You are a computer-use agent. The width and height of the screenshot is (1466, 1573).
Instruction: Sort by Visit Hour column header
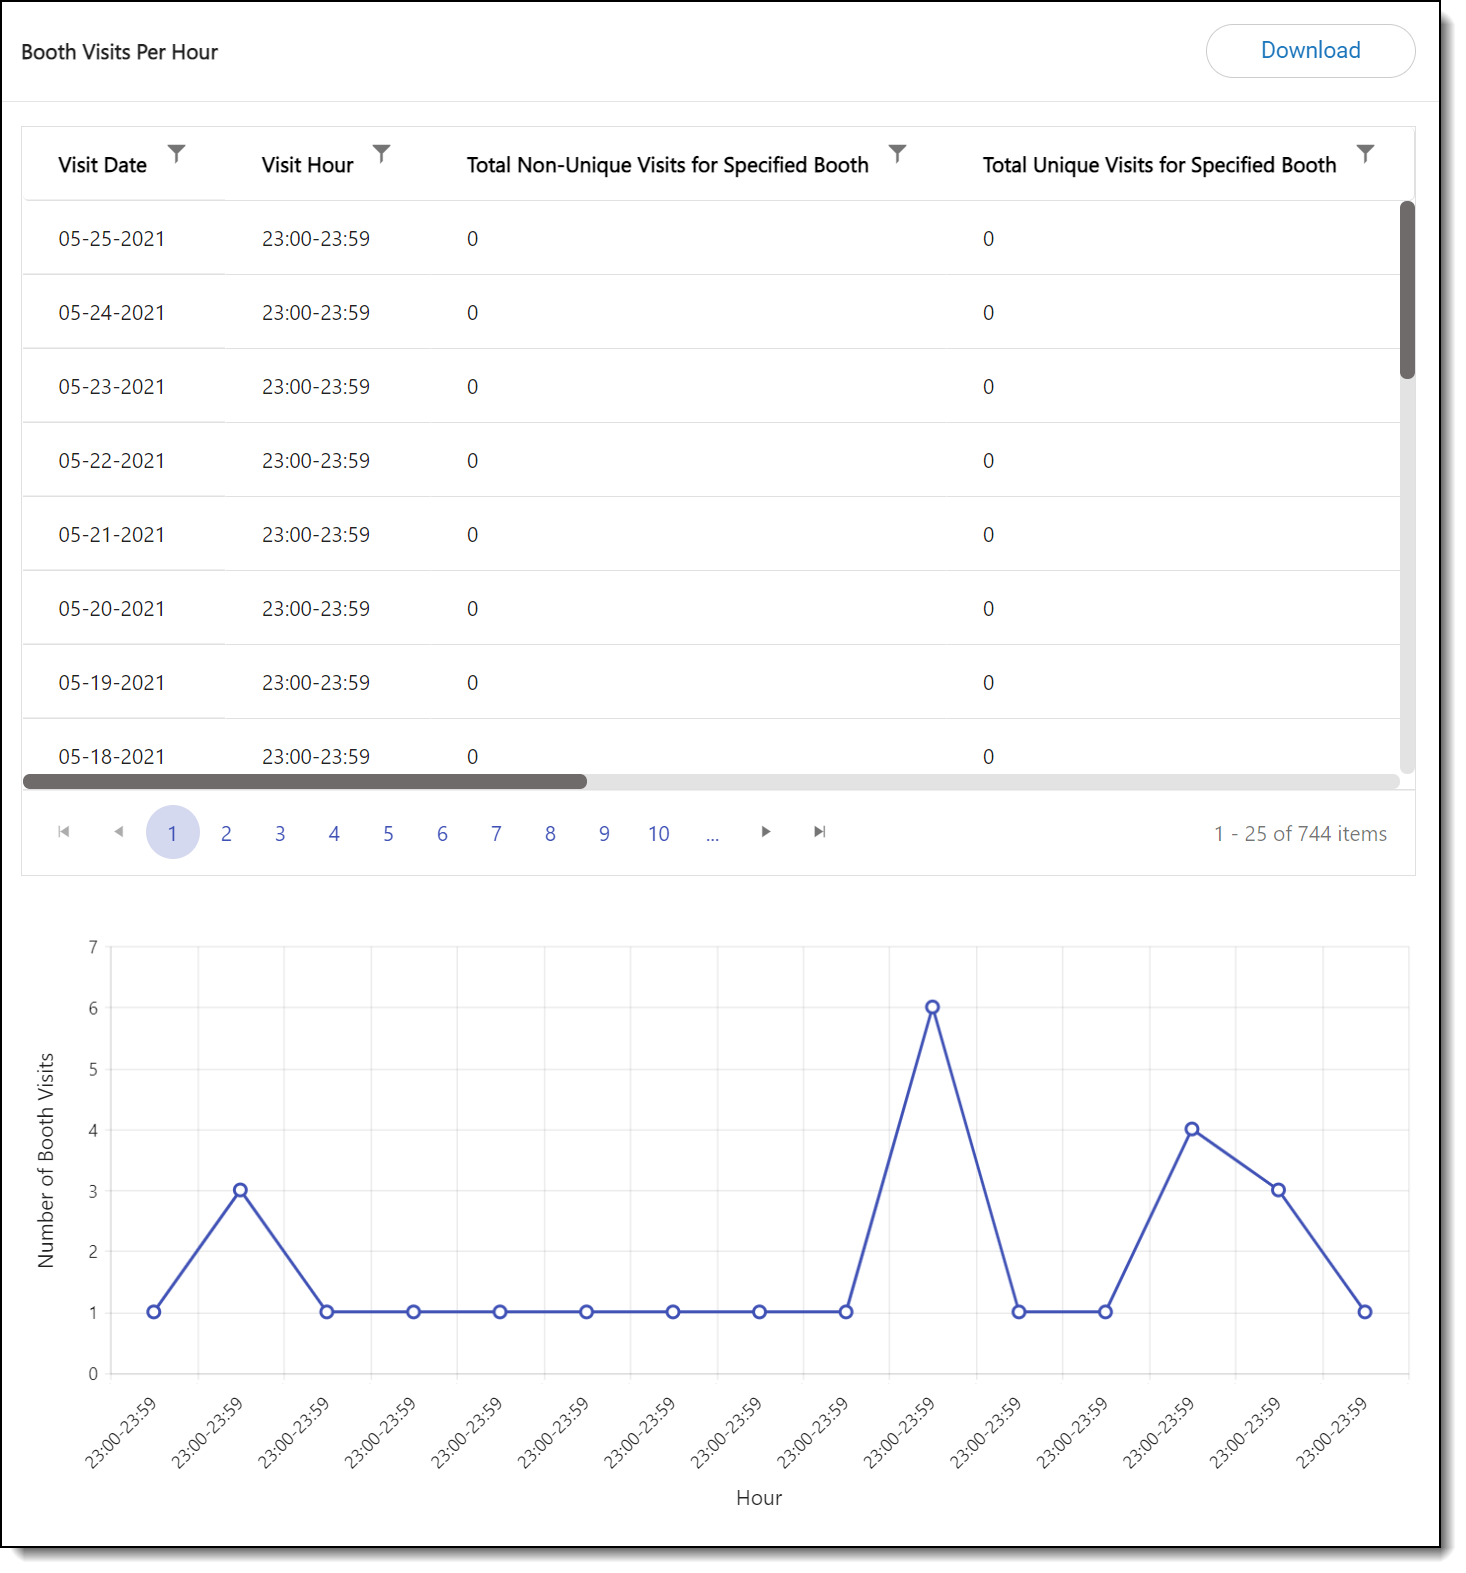307,165
